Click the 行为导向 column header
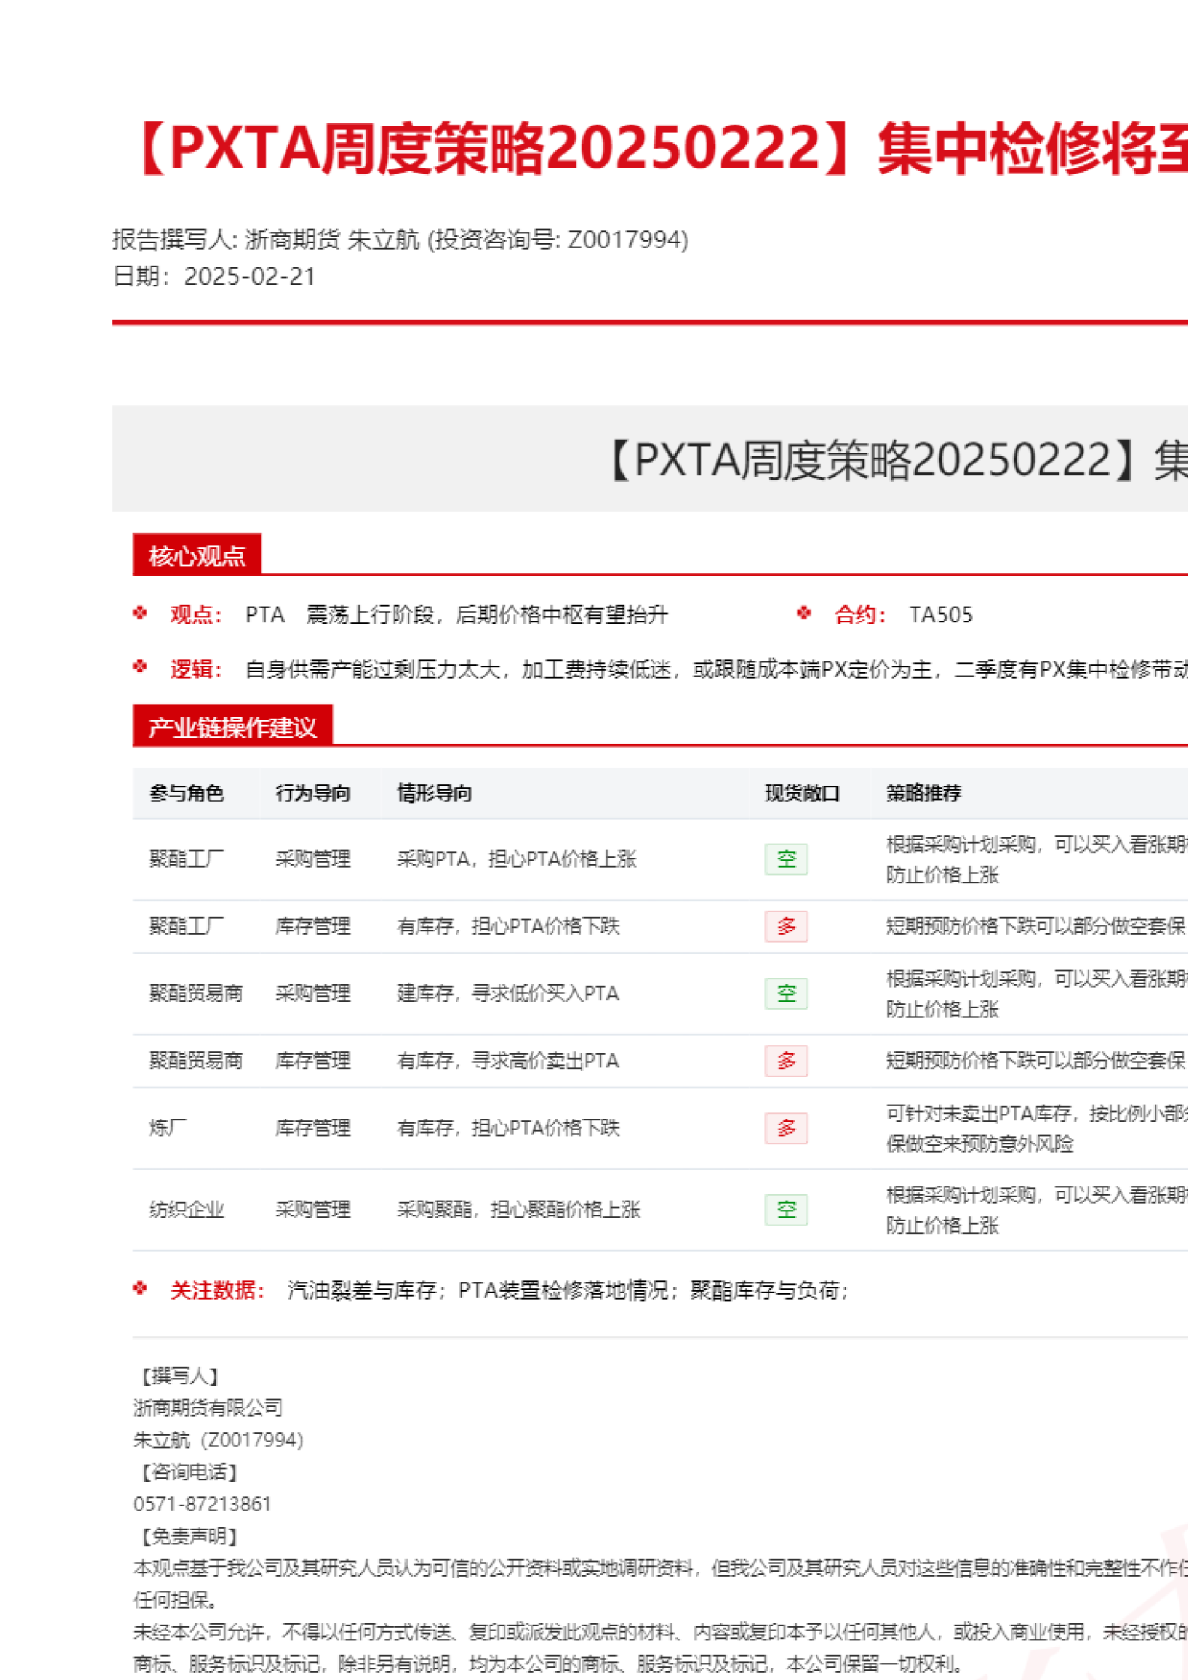1188x1680 pixels. 313,793
